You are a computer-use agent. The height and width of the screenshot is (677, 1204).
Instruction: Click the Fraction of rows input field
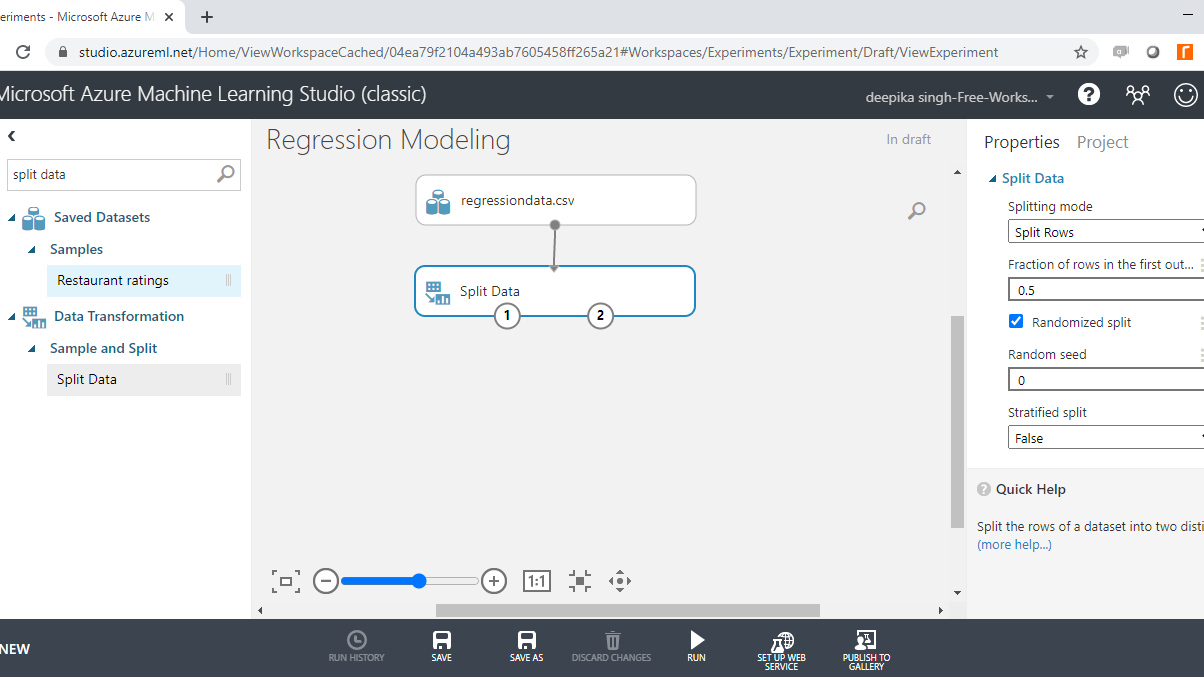[x=1106, y=290]
